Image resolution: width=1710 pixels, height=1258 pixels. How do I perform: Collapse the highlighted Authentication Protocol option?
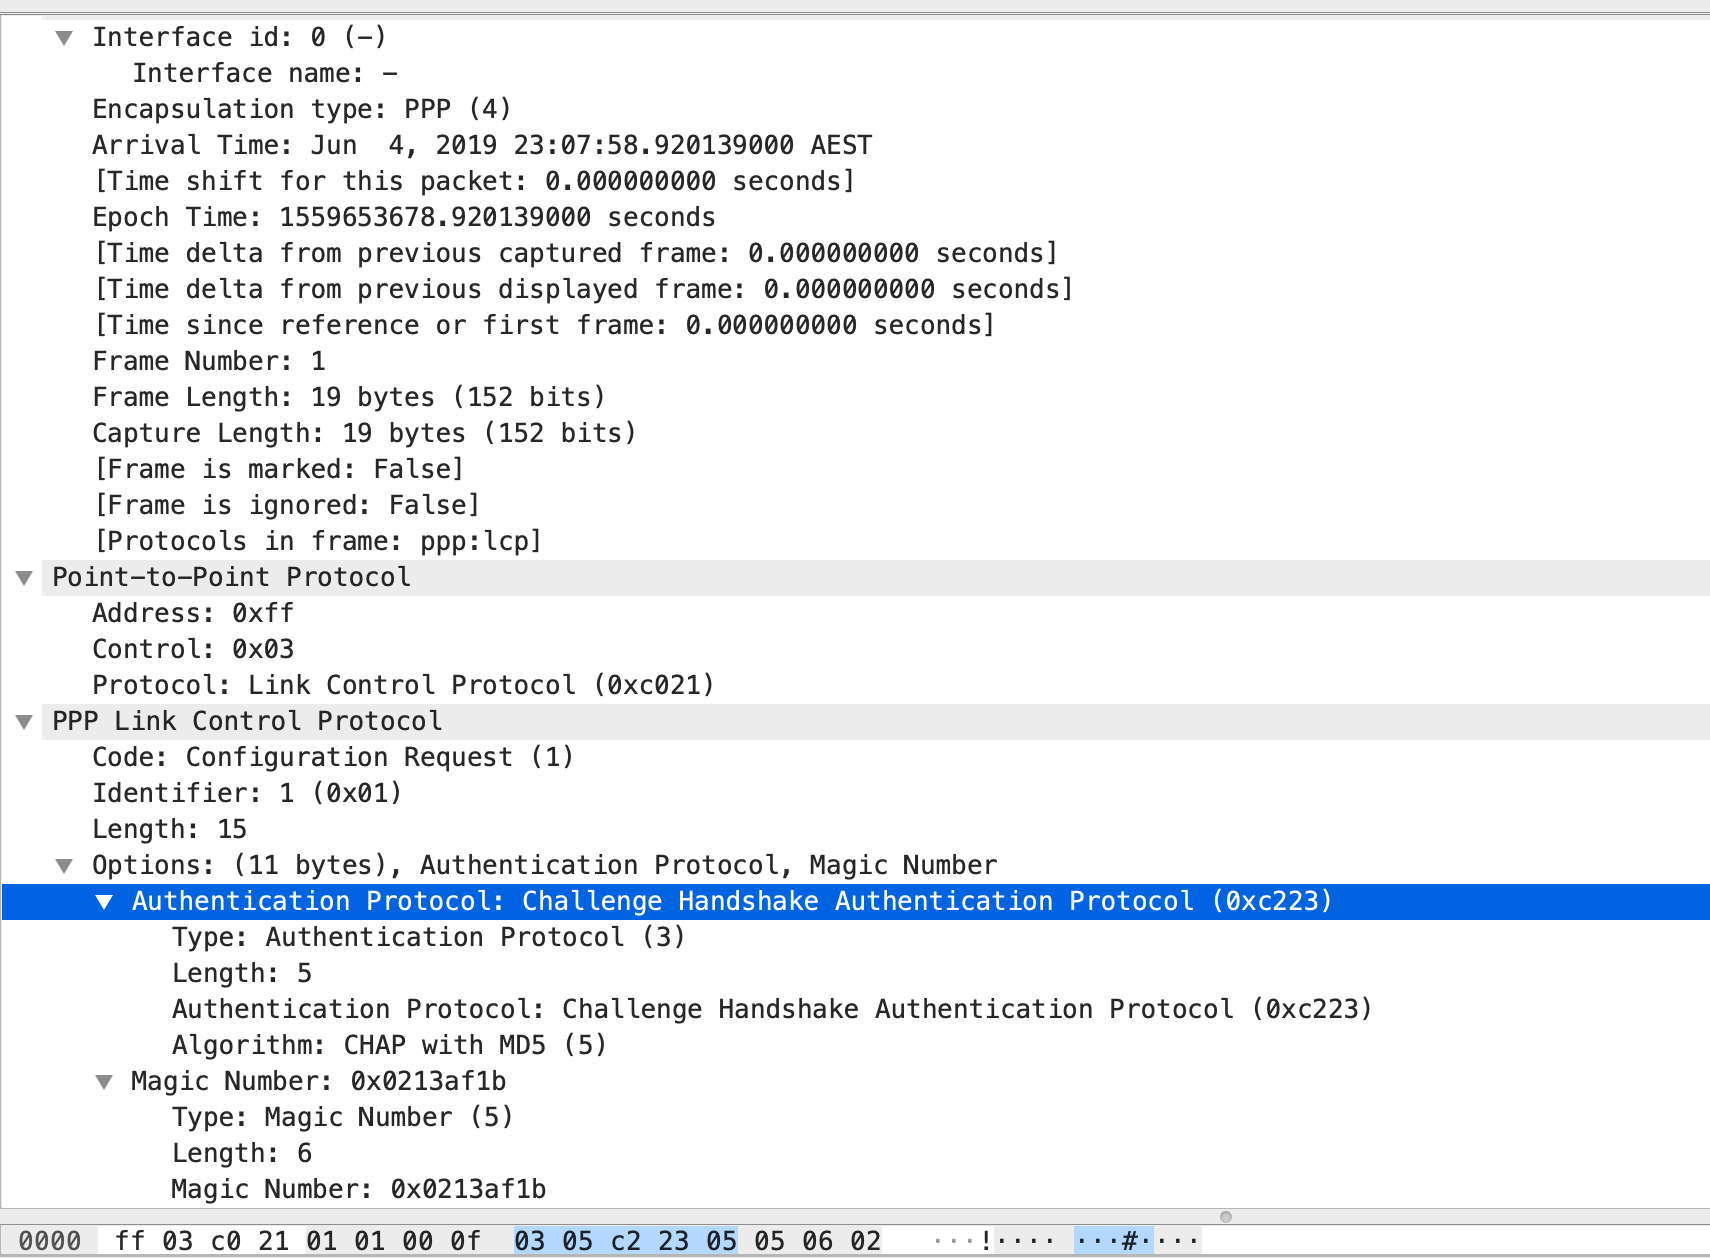(x=104, y=902)
